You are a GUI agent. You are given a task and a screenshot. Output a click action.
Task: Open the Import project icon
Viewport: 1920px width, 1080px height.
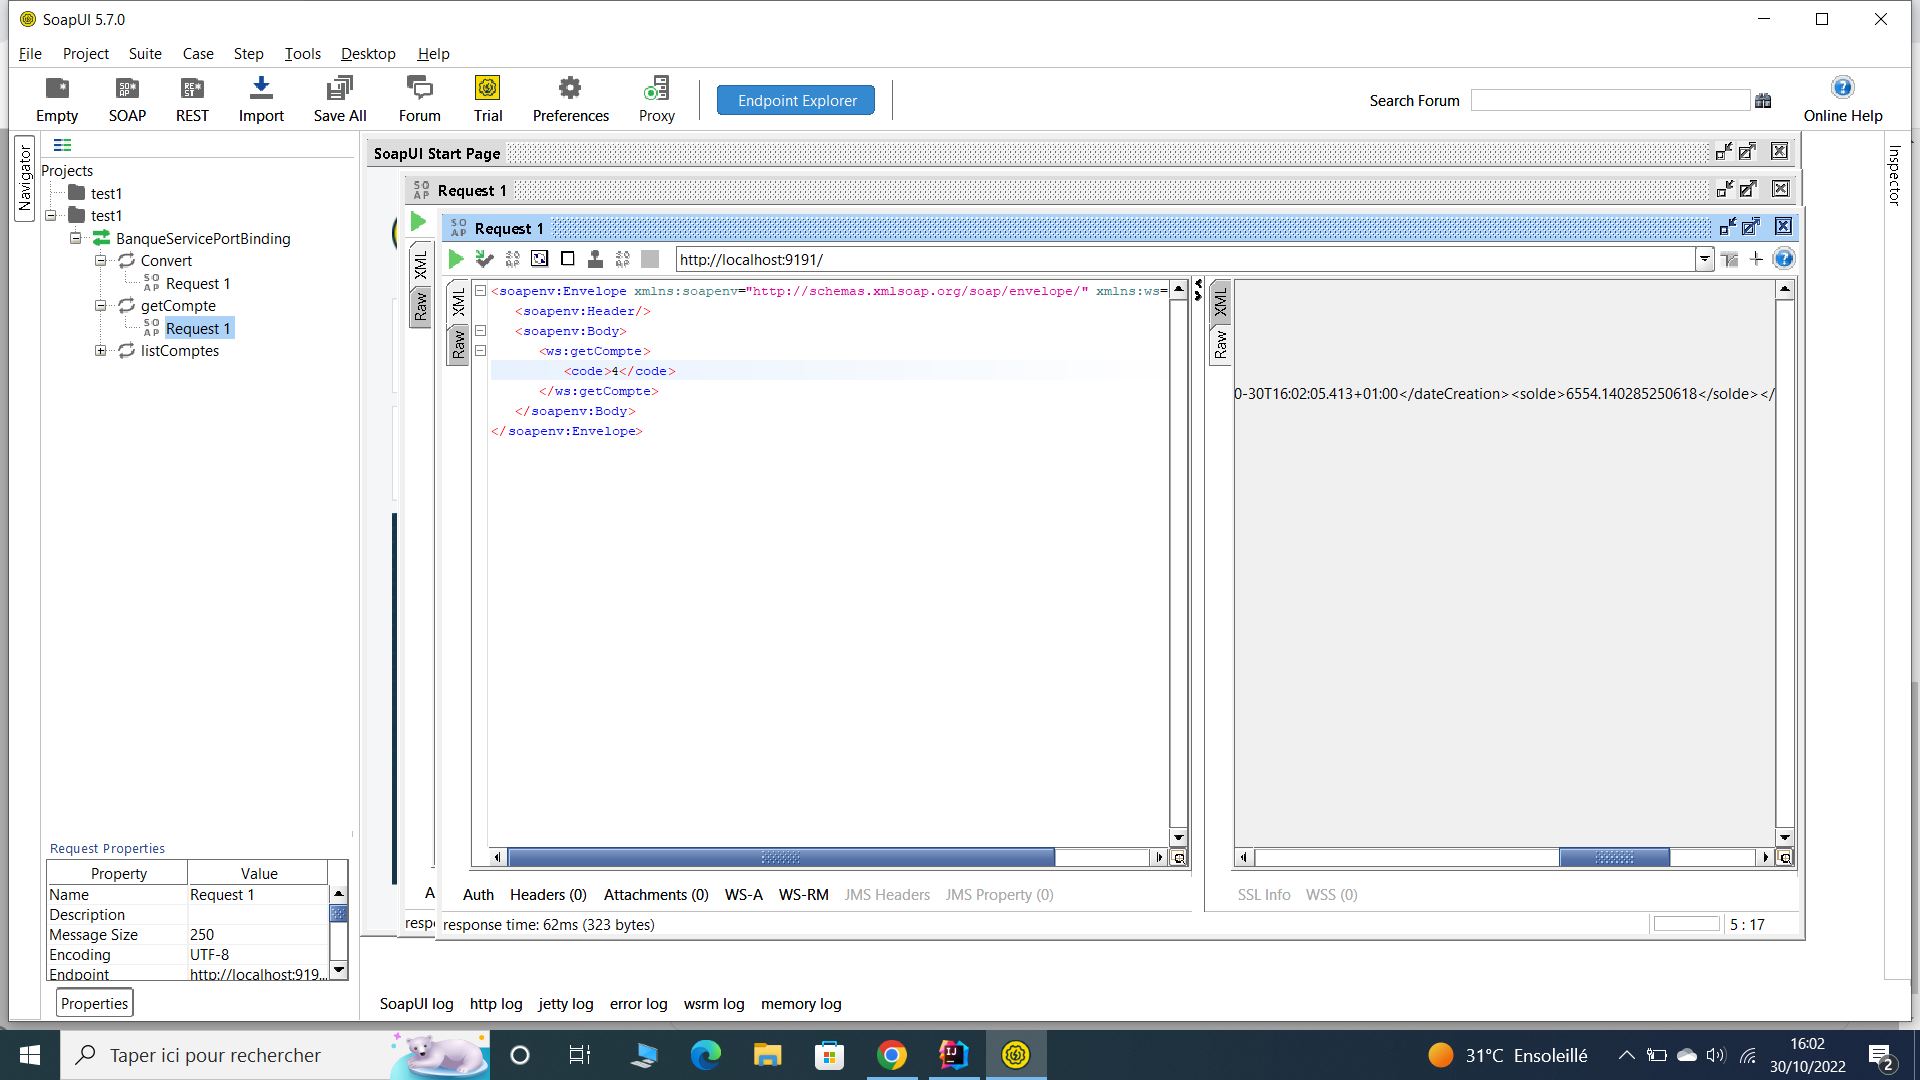click(x=260, y=99)
